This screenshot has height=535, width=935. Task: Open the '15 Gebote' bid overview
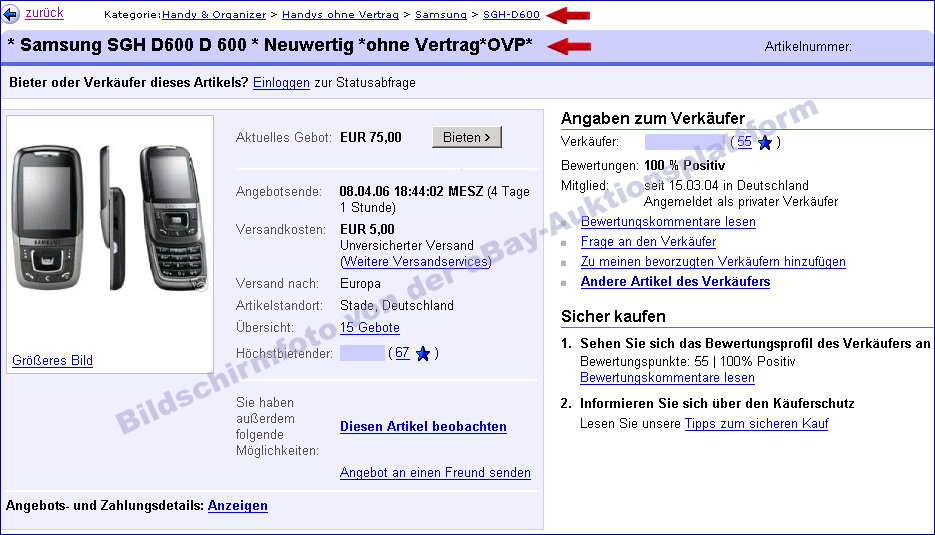tap(370, 327)
